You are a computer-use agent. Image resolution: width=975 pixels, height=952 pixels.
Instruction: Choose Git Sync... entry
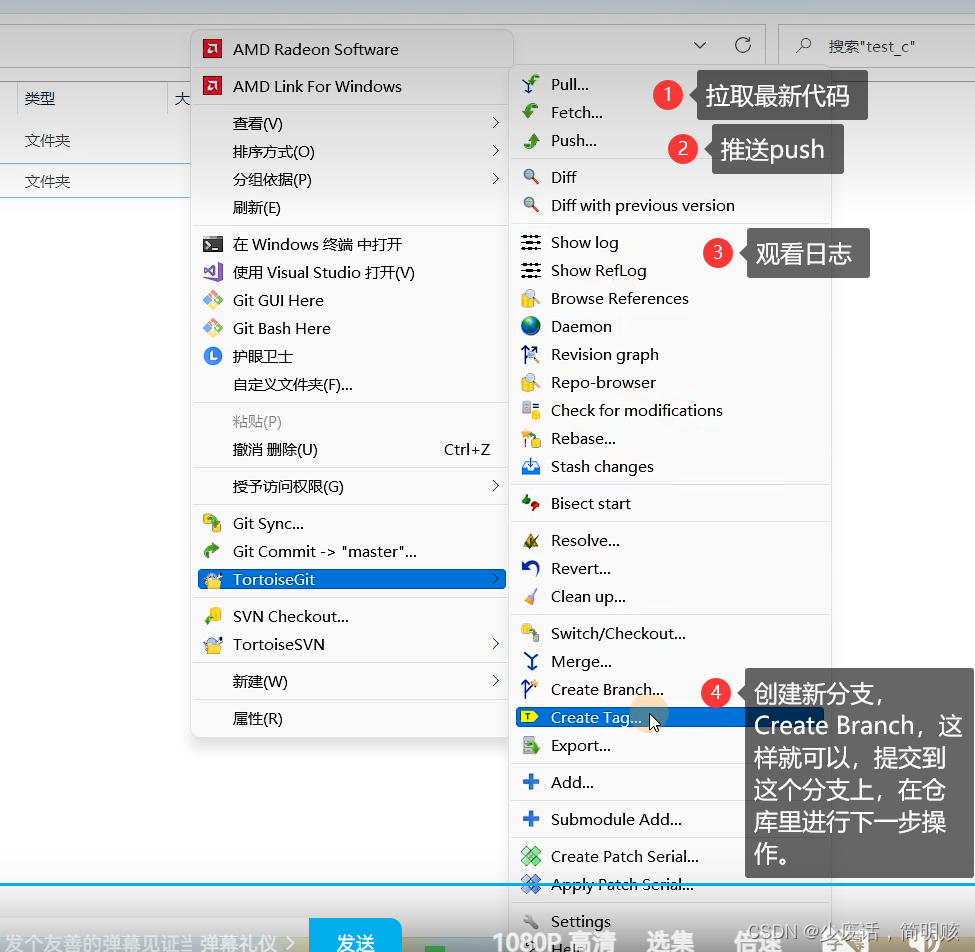[351, 523]
